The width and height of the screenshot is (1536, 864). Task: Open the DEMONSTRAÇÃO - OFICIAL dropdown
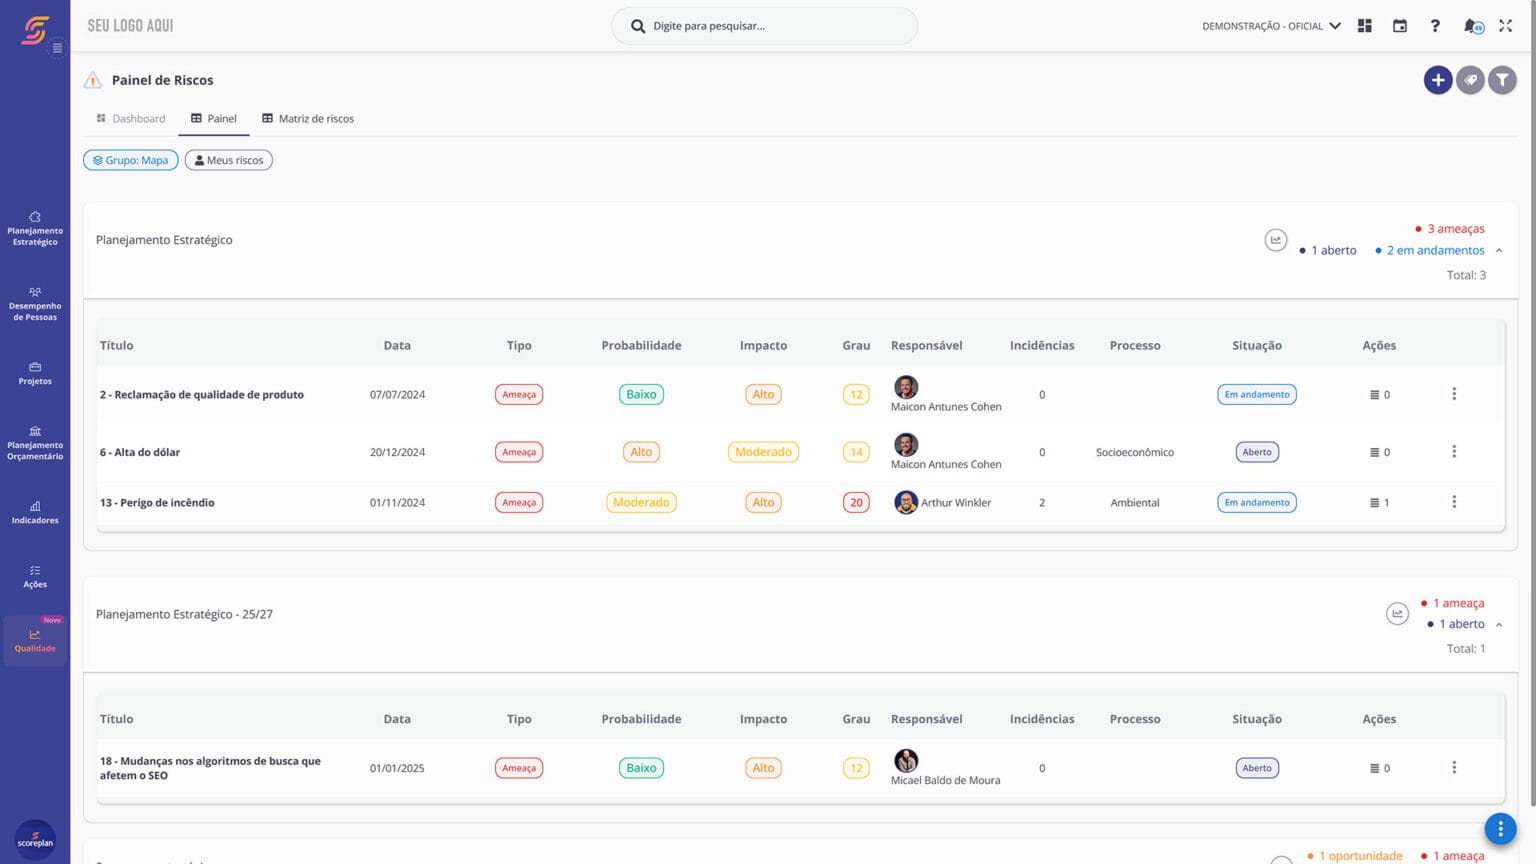pyautogui.click(x=1271, y=26)
